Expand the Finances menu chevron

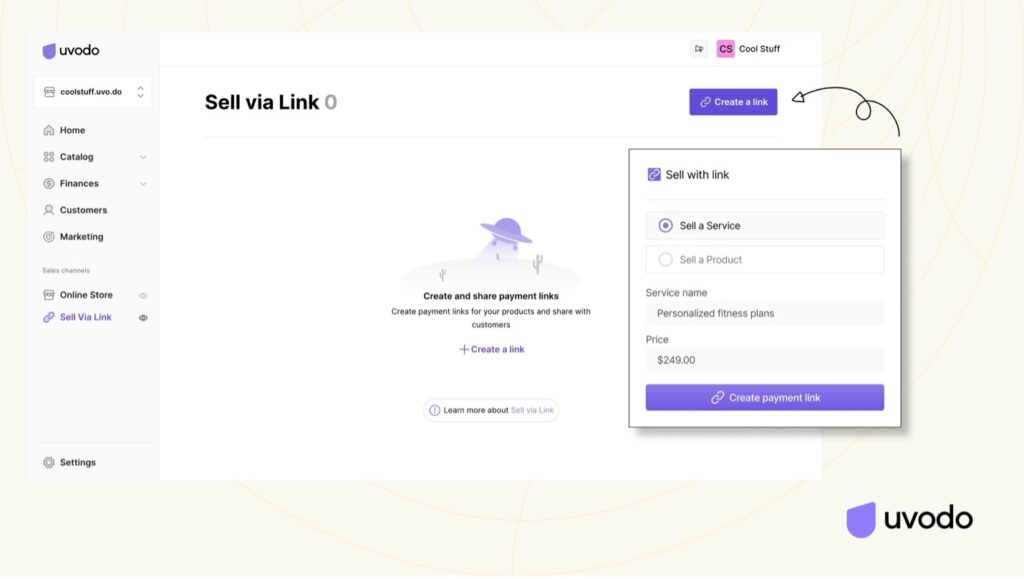click(143, 184)
